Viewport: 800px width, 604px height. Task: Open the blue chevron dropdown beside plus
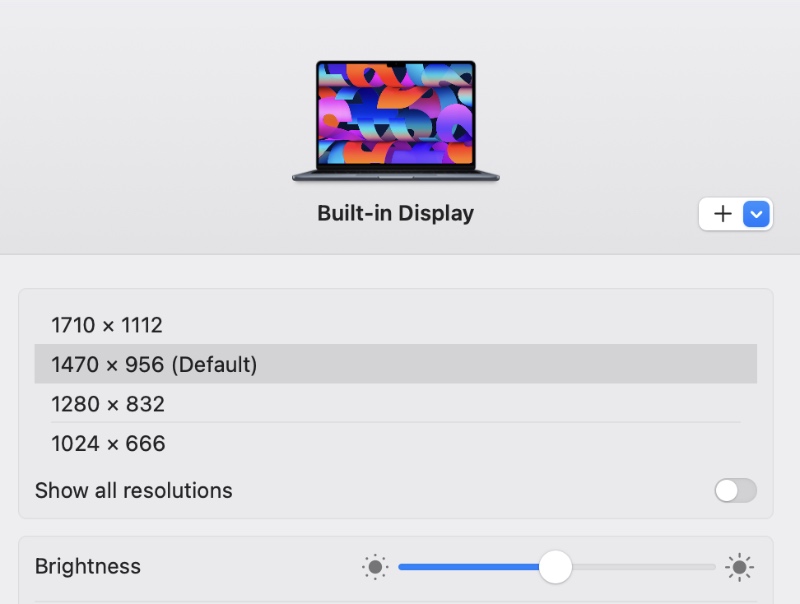pos(757,214)
